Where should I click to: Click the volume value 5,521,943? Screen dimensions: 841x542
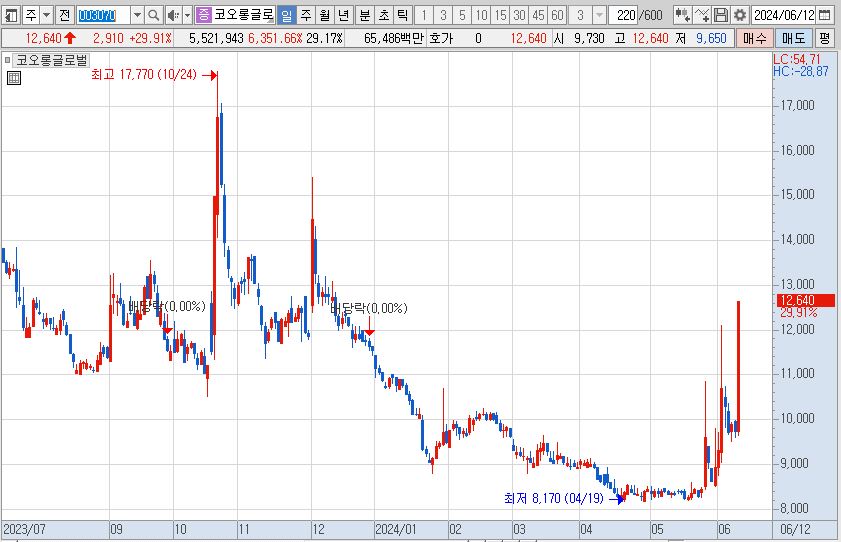pos(217,39)
